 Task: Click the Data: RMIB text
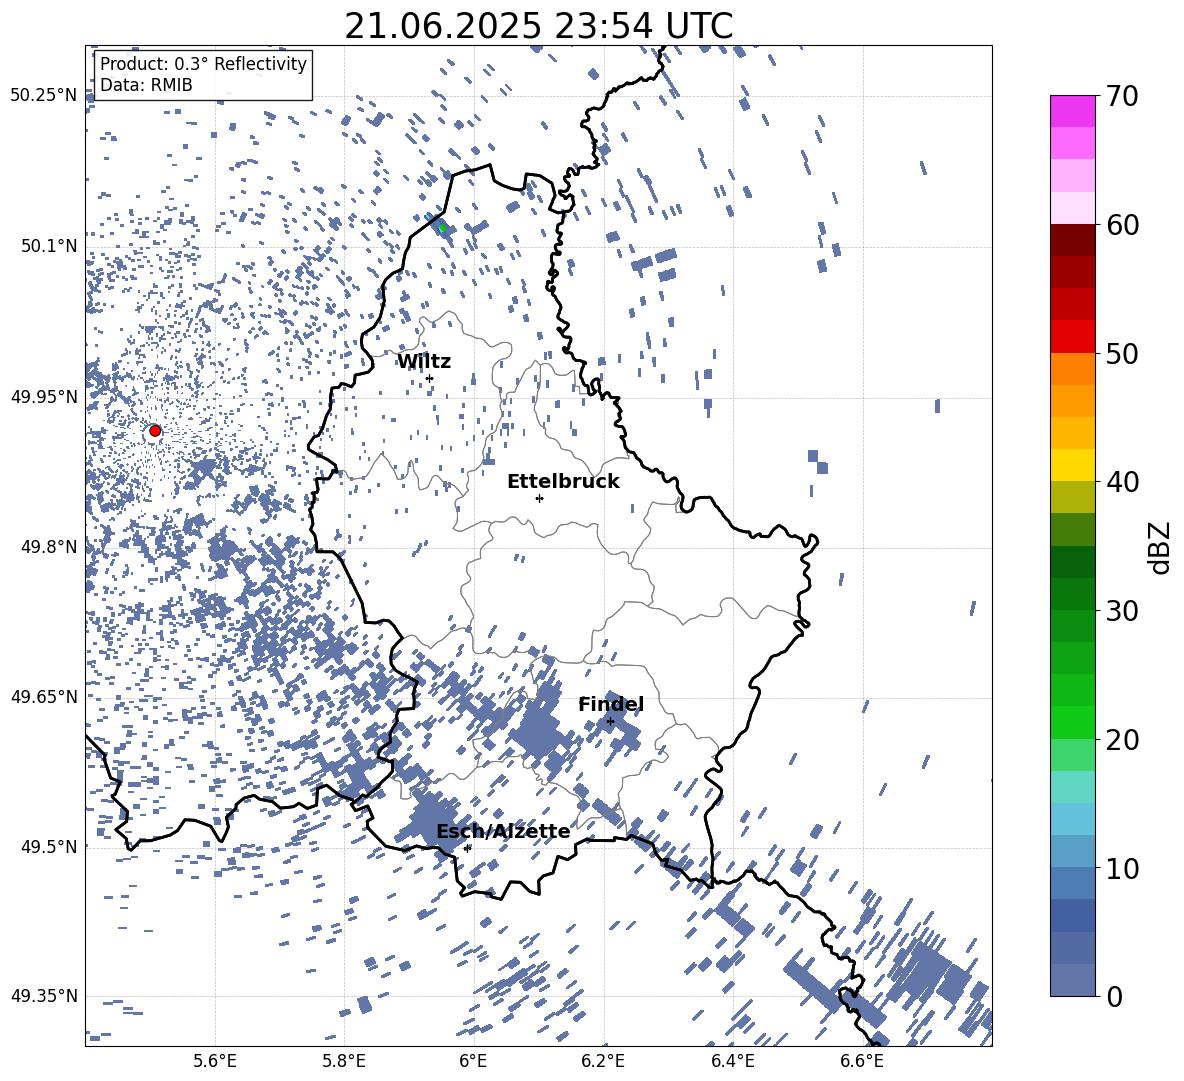coord(146,85)
